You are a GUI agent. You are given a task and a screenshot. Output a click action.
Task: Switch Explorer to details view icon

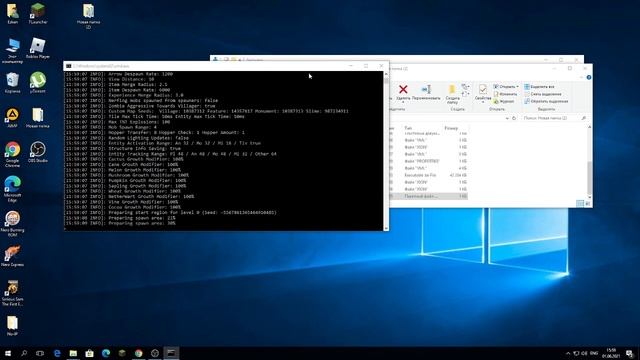pos(580,203)
